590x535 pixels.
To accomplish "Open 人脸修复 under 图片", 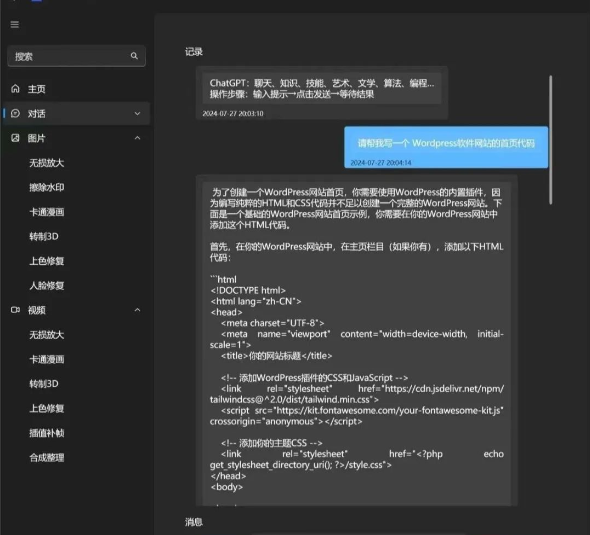I will pyautogui.click(x=47, y=286).
